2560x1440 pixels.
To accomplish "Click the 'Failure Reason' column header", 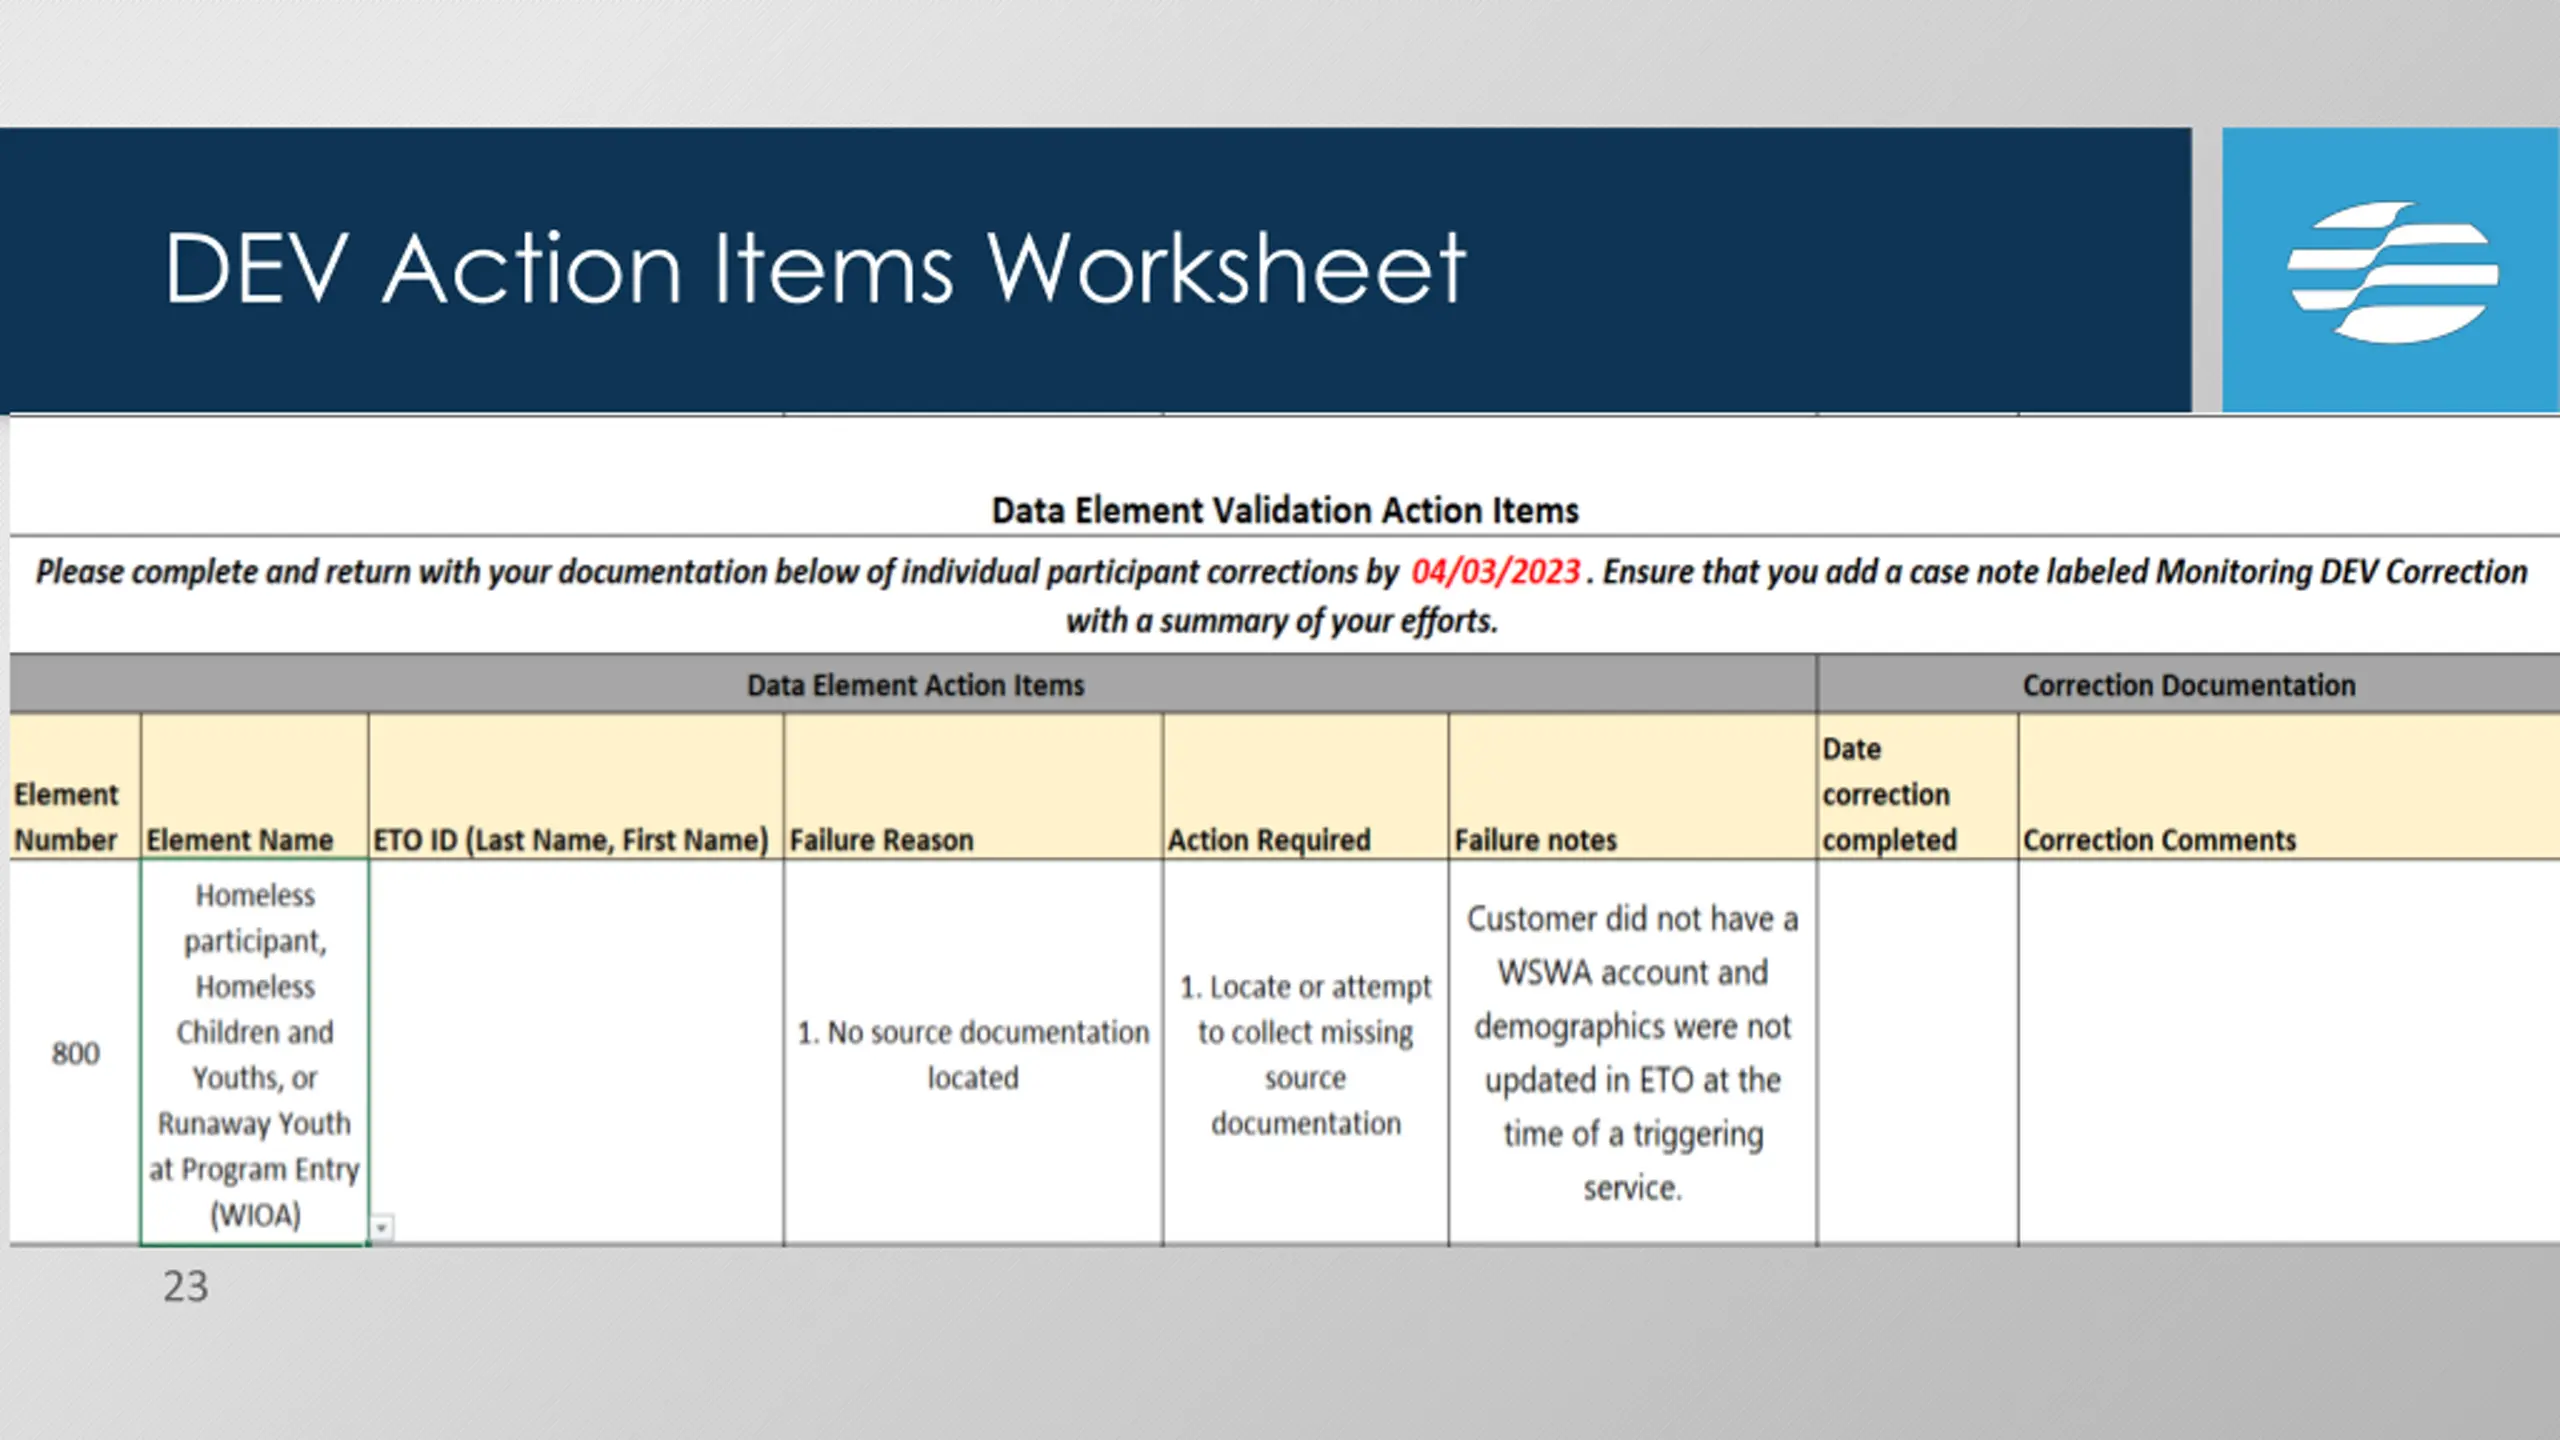I will click(x=973, y=787).
